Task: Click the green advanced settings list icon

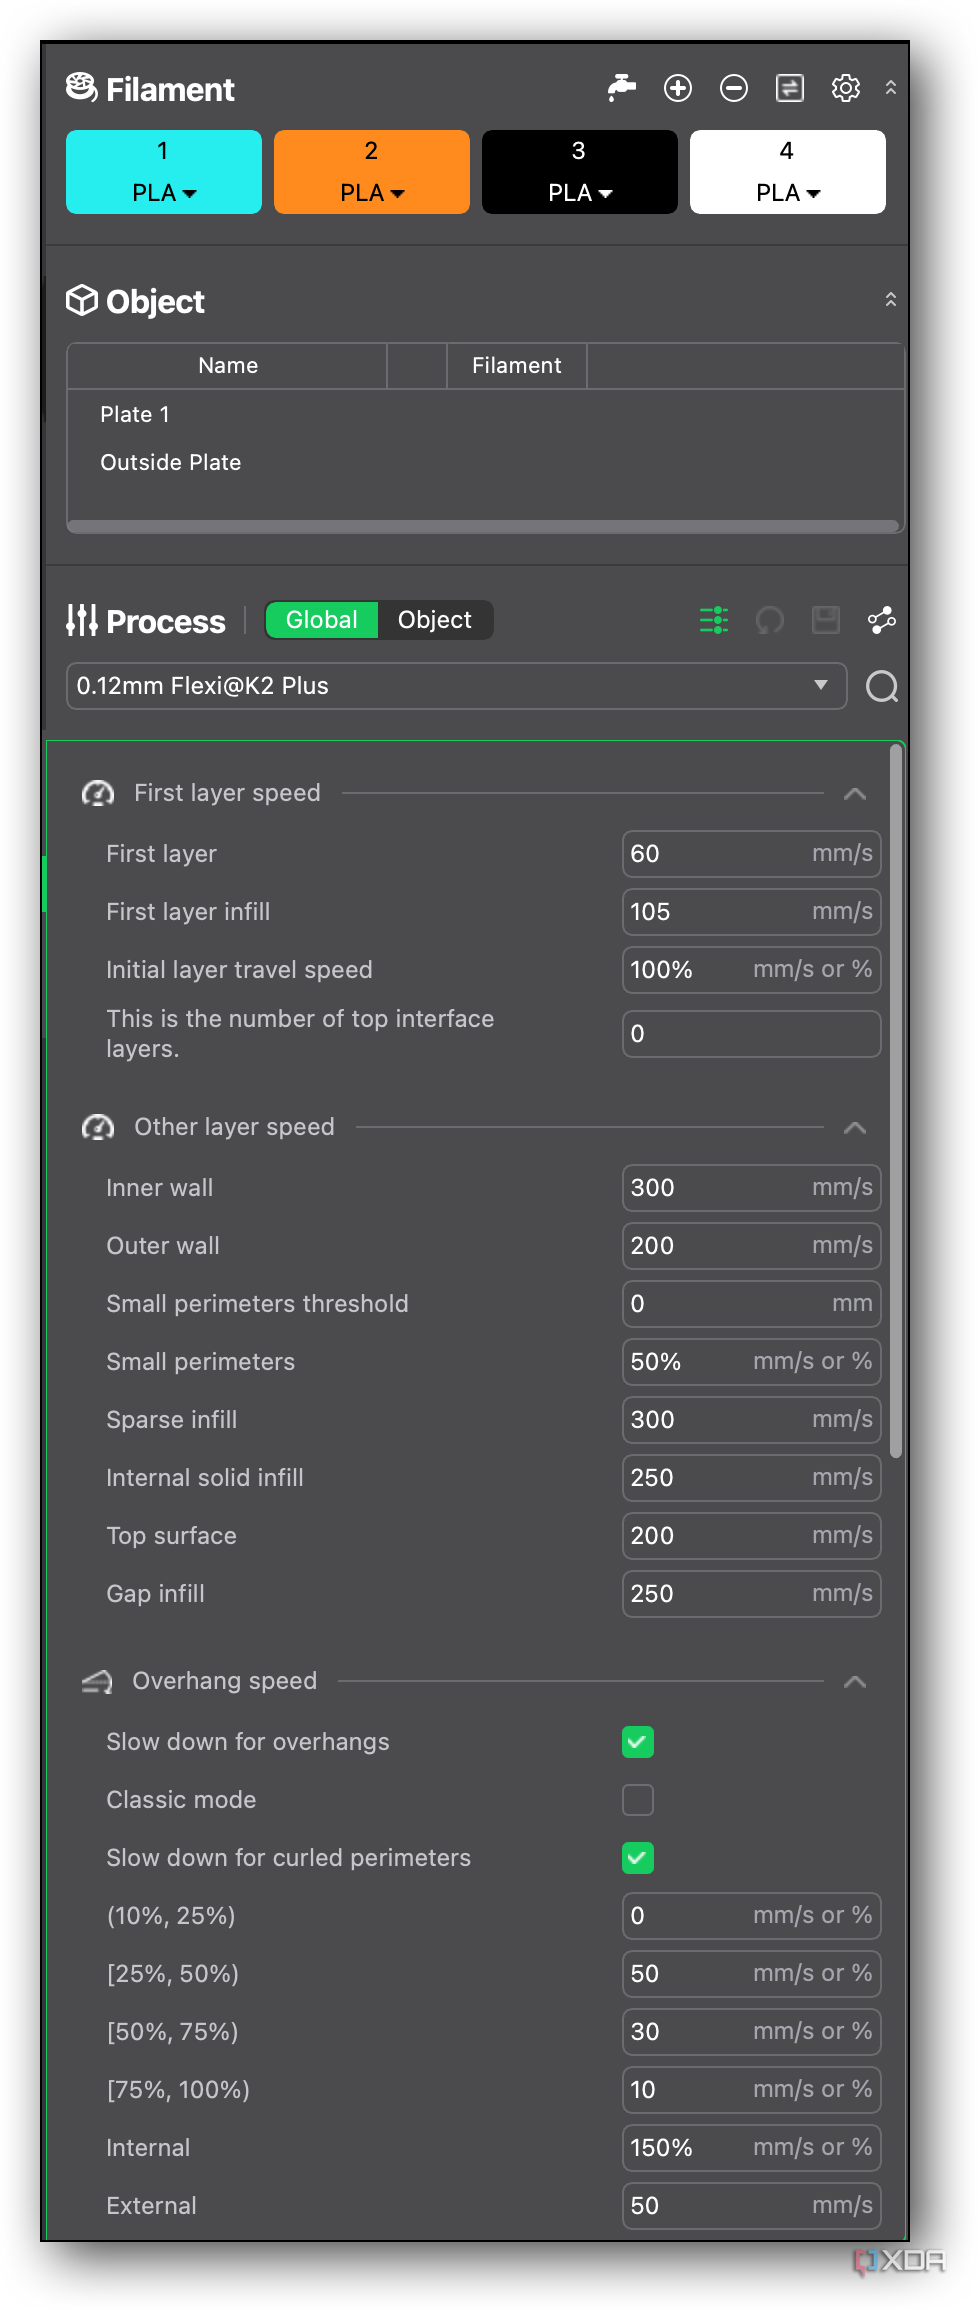Action: (x=714, y=620)
